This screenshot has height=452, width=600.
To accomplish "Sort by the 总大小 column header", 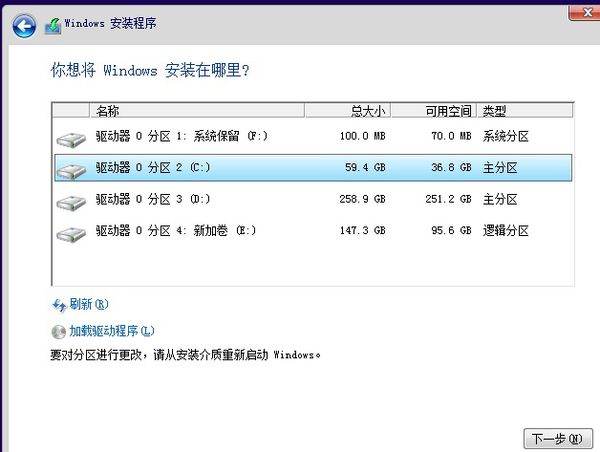I will pos(348,111).
